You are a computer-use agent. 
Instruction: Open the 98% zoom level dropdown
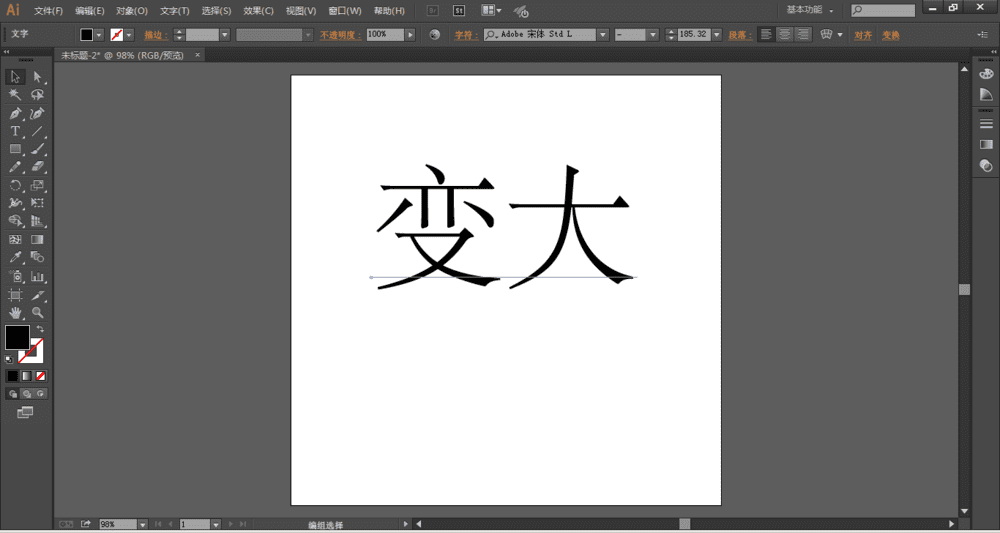[143, 524]
